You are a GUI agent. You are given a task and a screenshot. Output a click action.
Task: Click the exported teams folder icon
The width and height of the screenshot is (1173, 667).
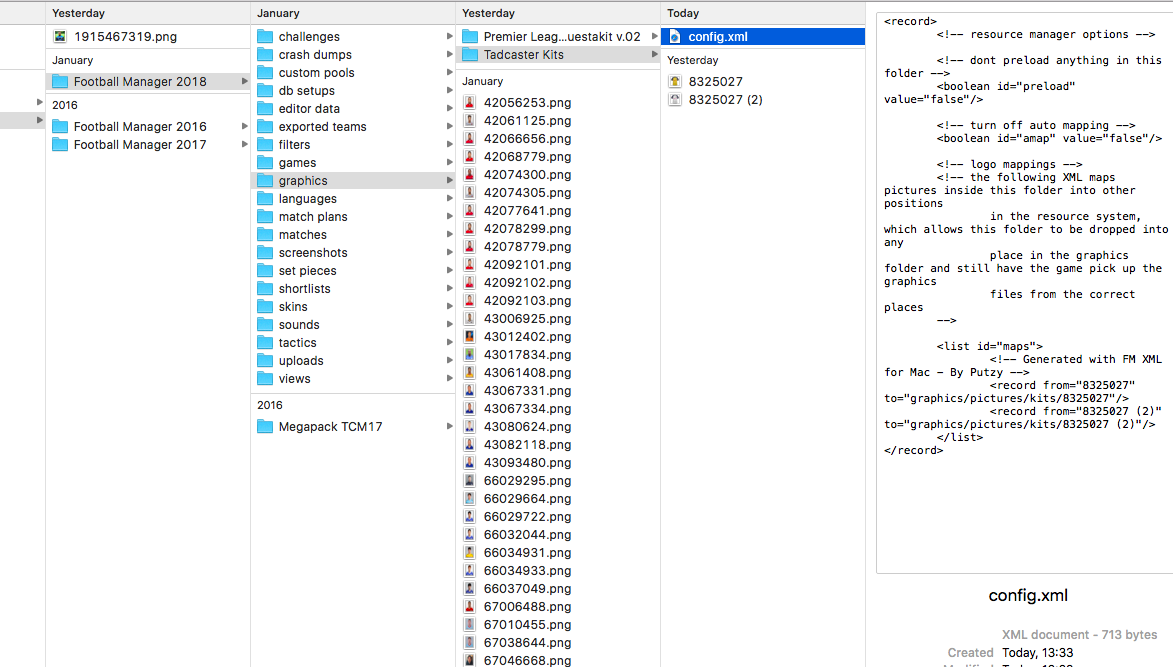point(265,126)
